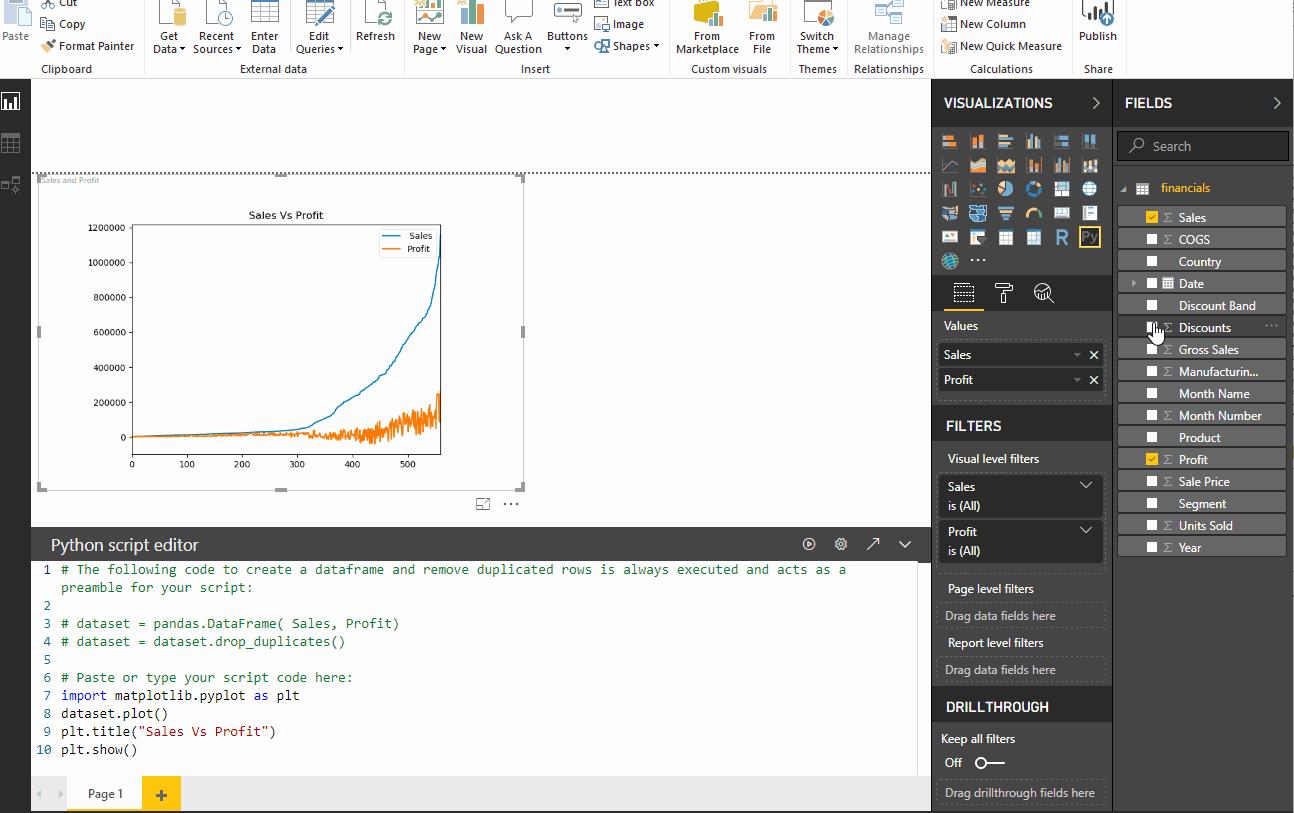1294x813 pixels.
Task: Uncheck the Profit field checkbox
Action: pyautogui.click(x=1152, y=459)
